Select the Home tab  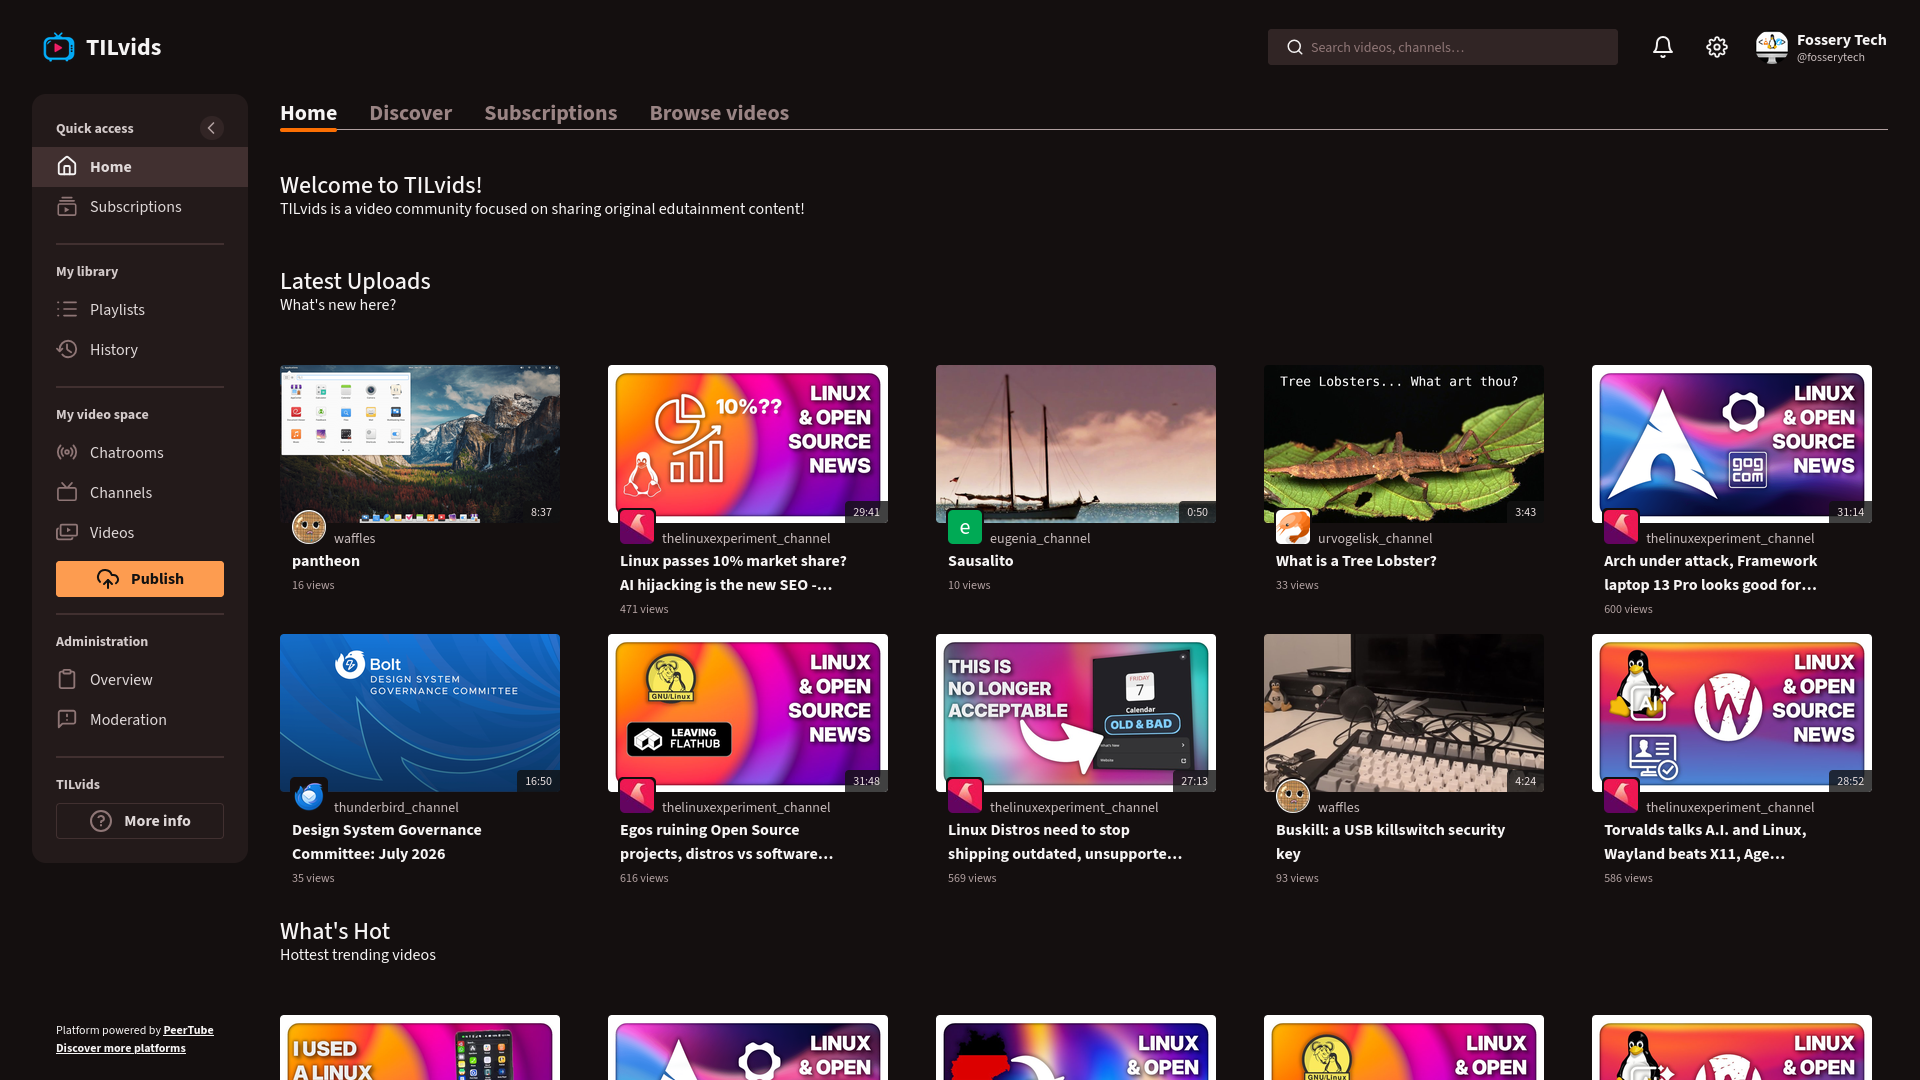(308, 113)
